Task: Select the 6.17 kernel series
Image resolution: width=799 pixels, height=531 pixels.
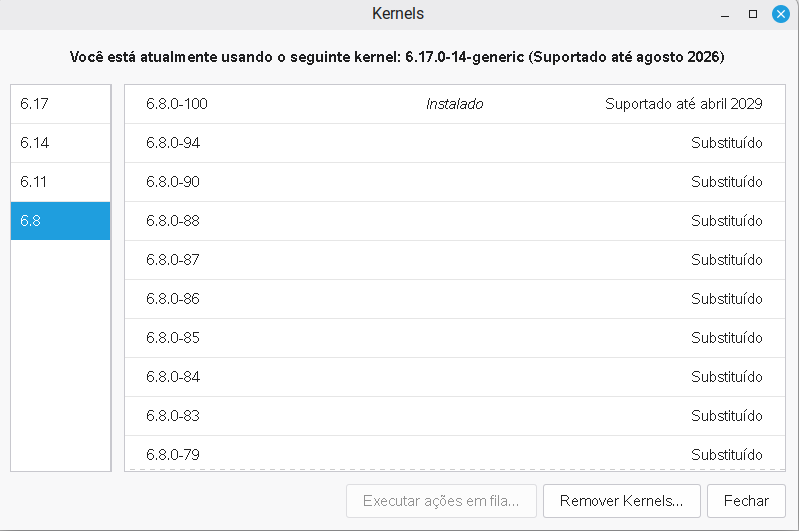Action: 60,104
